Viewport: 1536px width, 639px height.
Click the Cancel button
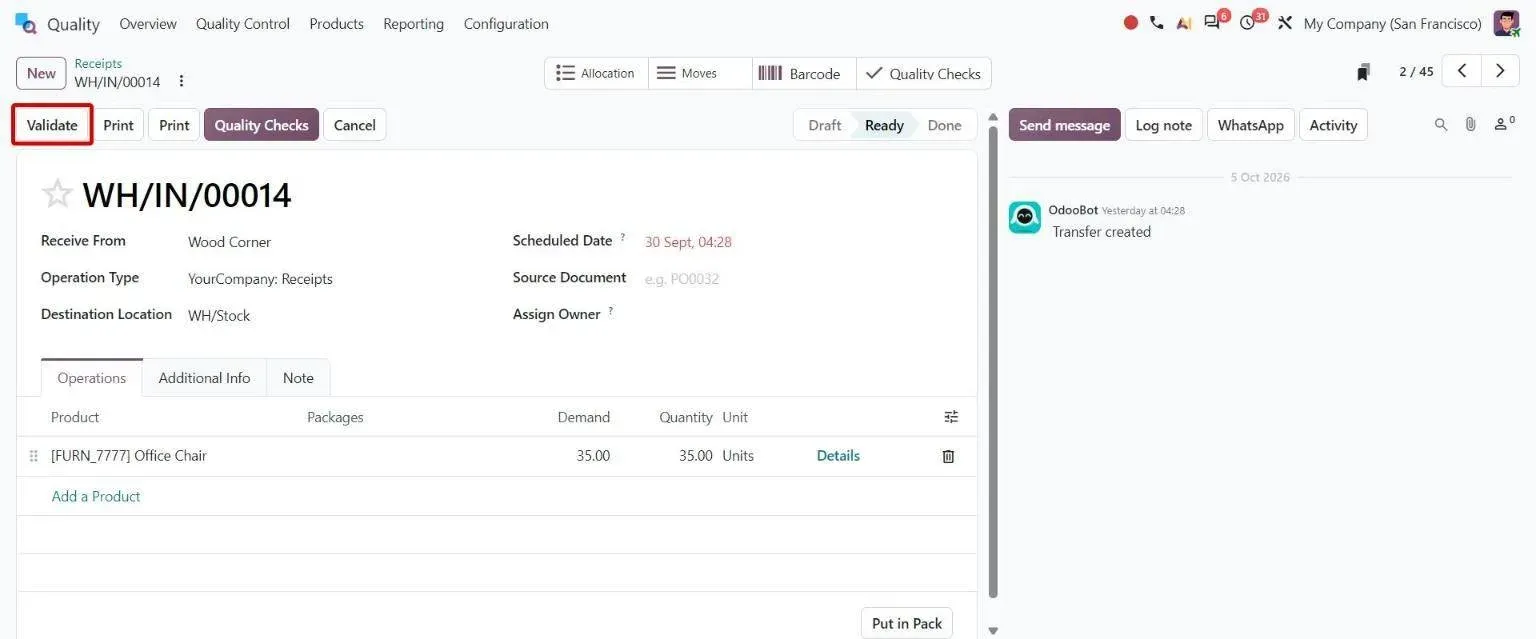(355, 125)
